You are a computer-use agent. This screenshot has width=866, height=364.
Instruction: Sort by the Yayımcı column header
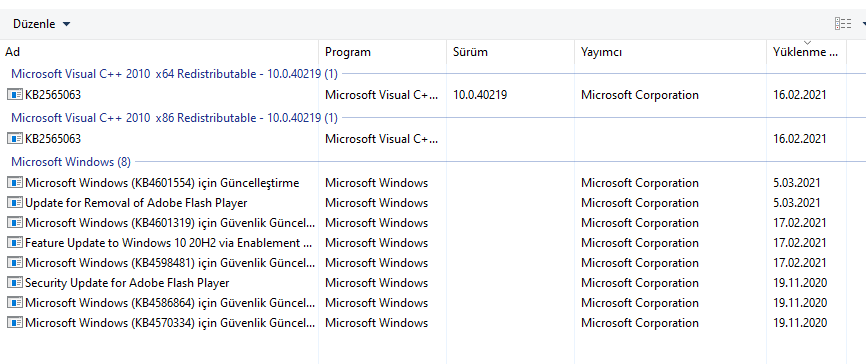click(670, 52)
